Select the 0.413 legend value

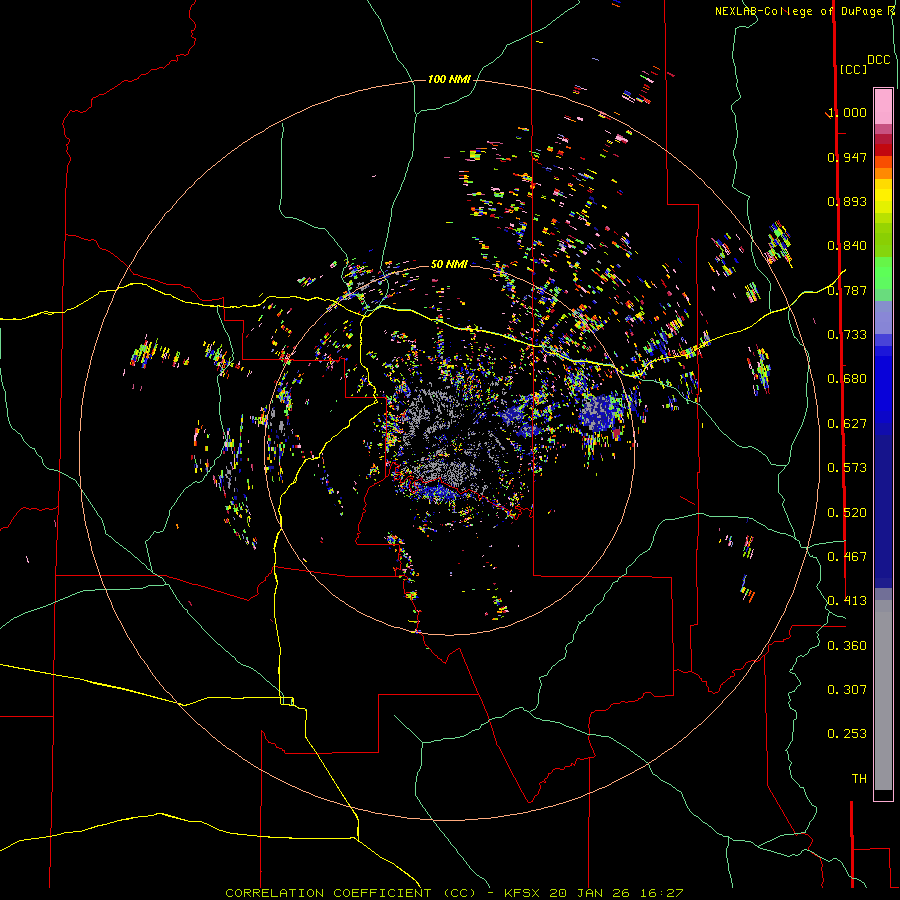[847, 601]
